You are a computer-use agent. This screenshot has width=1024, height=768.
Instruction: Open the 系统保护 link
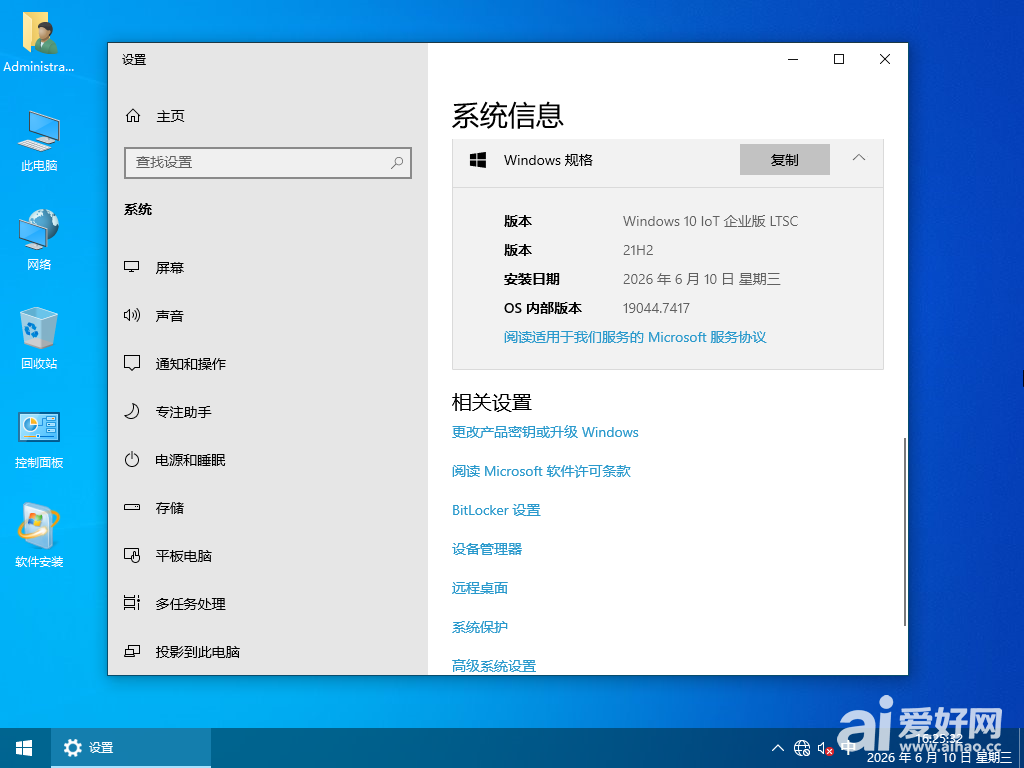click(x=480, y=628)
